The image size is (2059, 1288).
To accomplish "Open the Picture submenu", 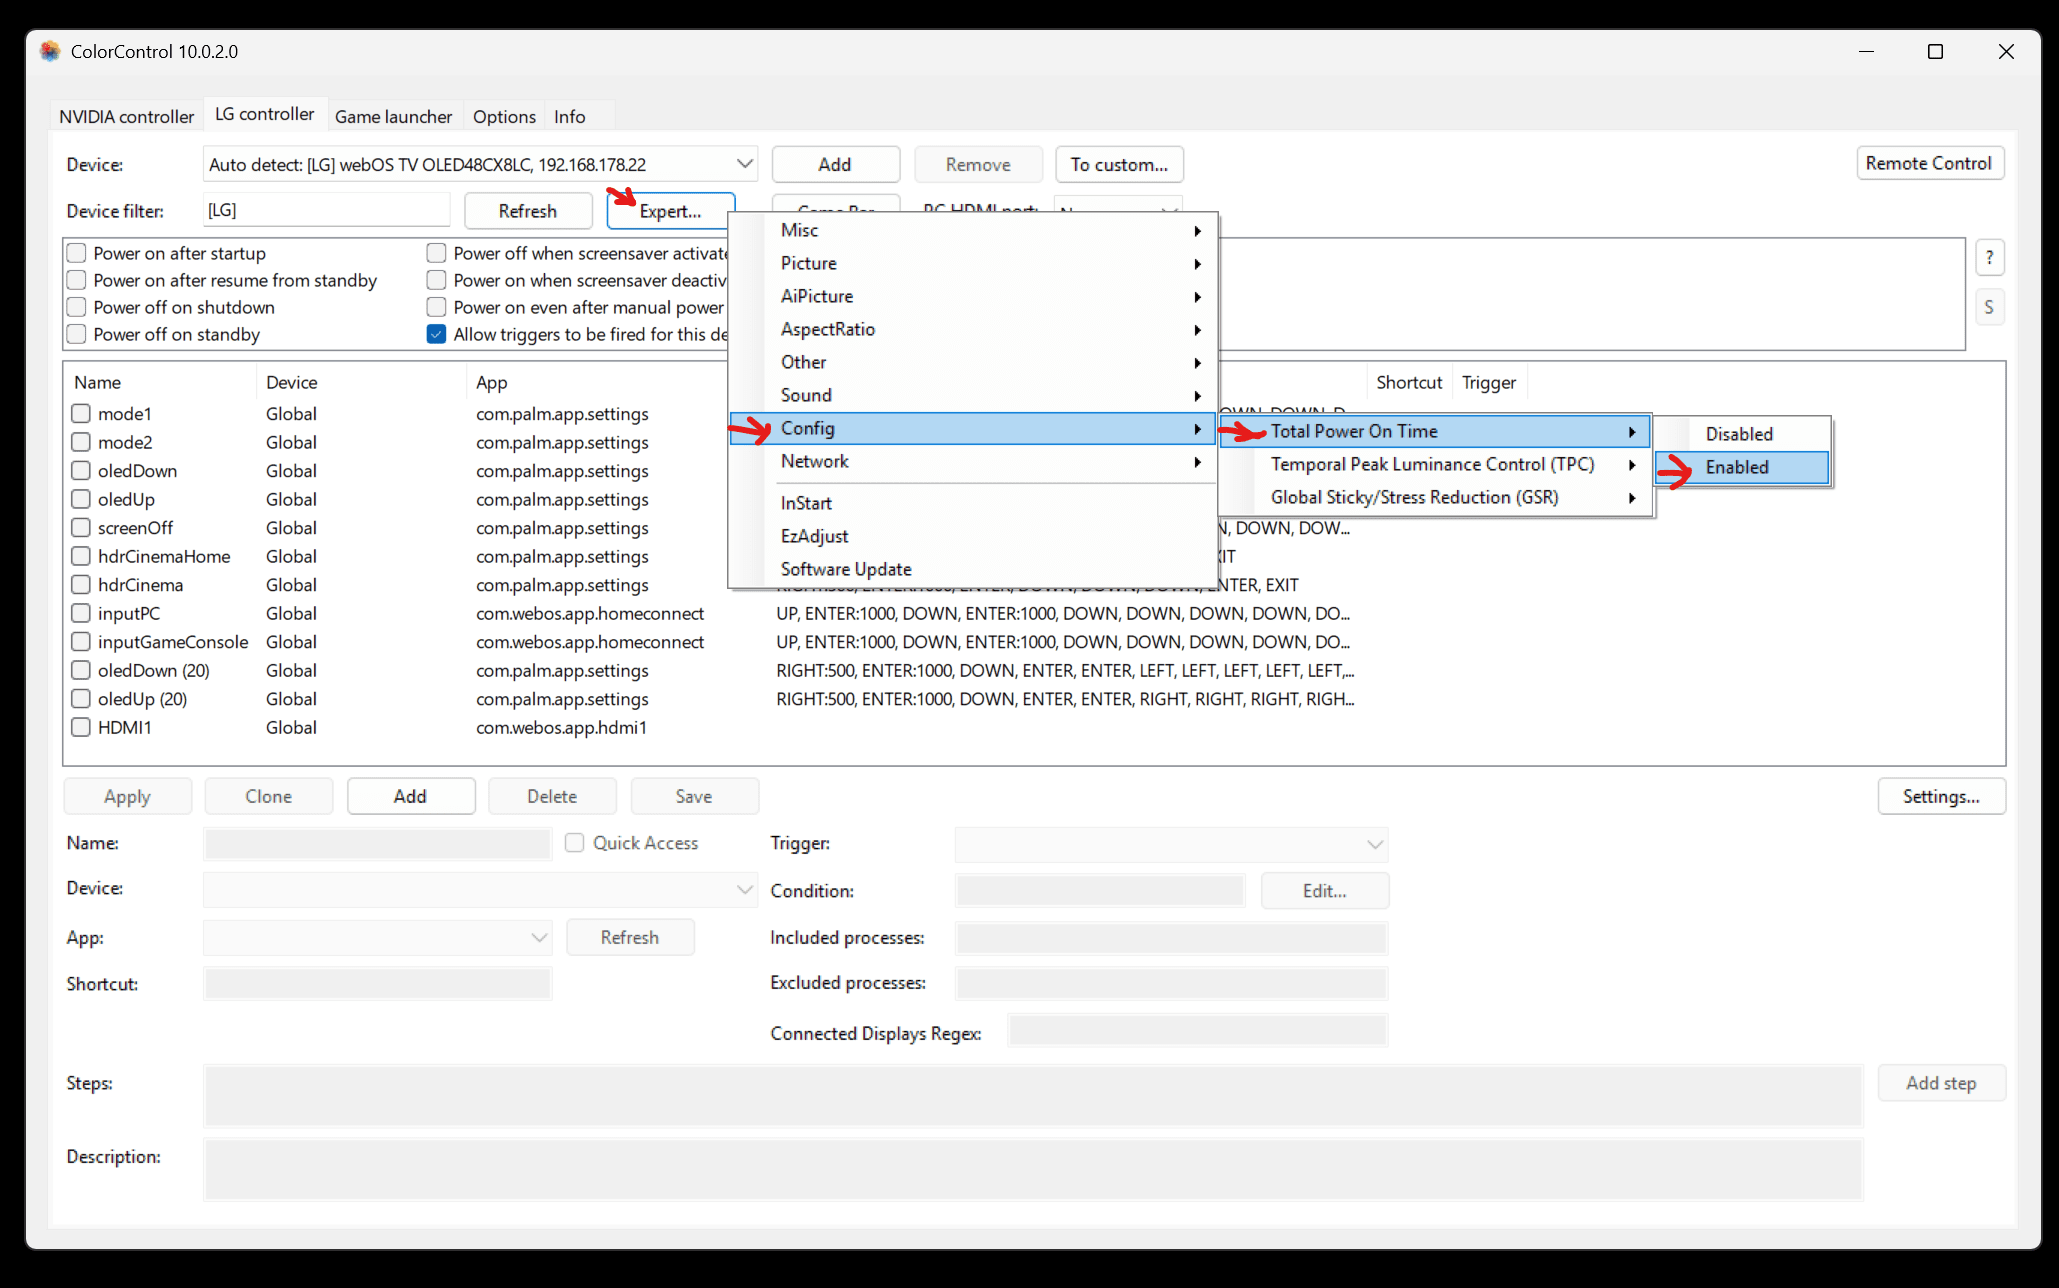I will [972, 263].
